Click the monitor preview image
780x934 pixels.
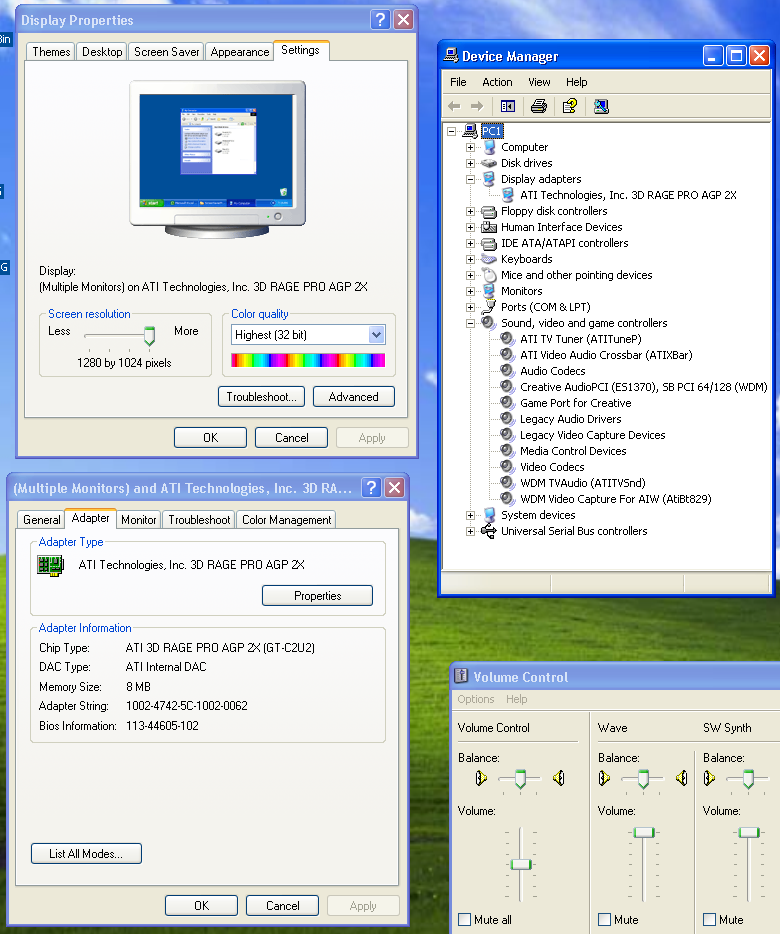coord(217,158)
